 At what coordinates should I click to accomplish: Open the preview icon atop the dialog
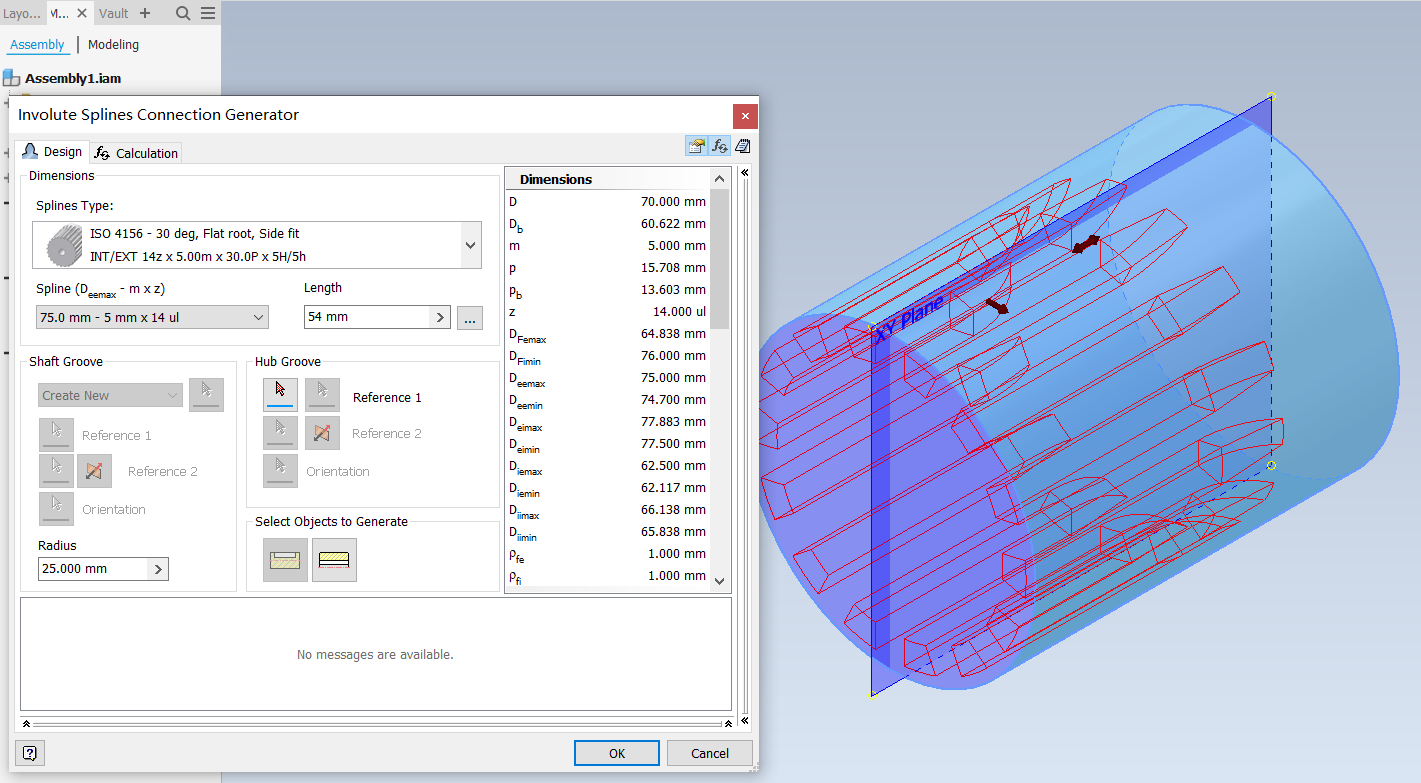click(697, 145)
